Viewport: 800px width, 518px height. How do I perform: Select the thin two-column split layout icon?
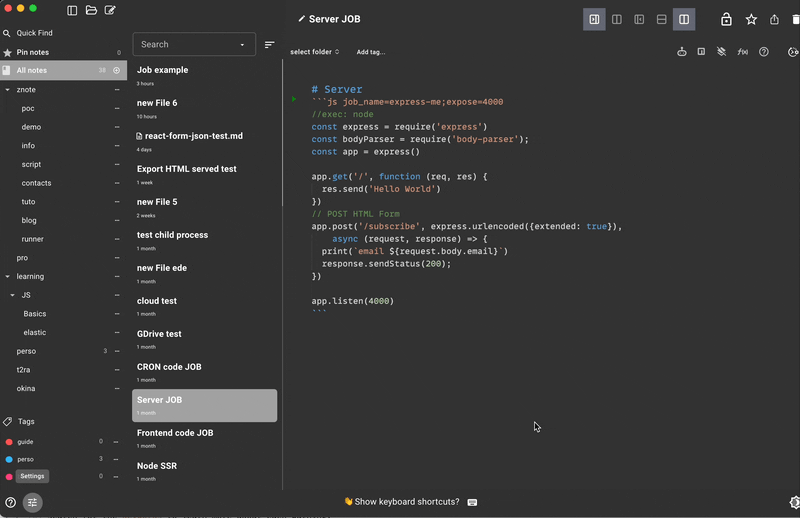617,19
